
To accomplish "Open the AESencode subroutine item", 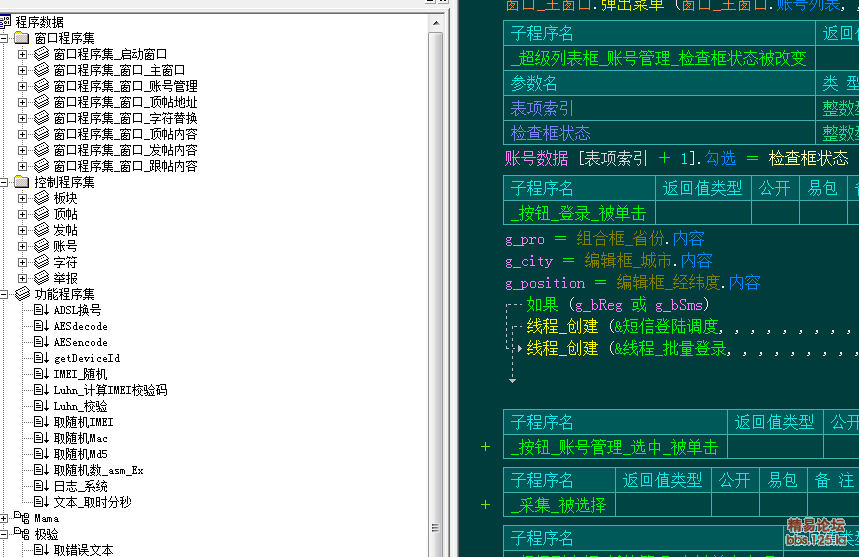I will 80,342.
